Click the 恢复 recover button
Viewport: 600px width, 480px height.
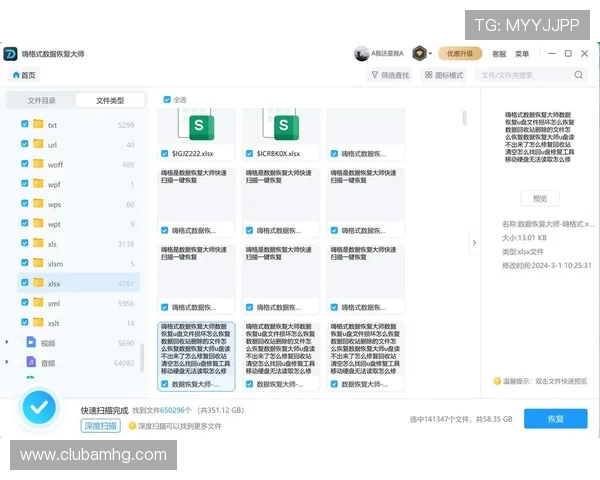pyautogui.click(x=556, y=419)
